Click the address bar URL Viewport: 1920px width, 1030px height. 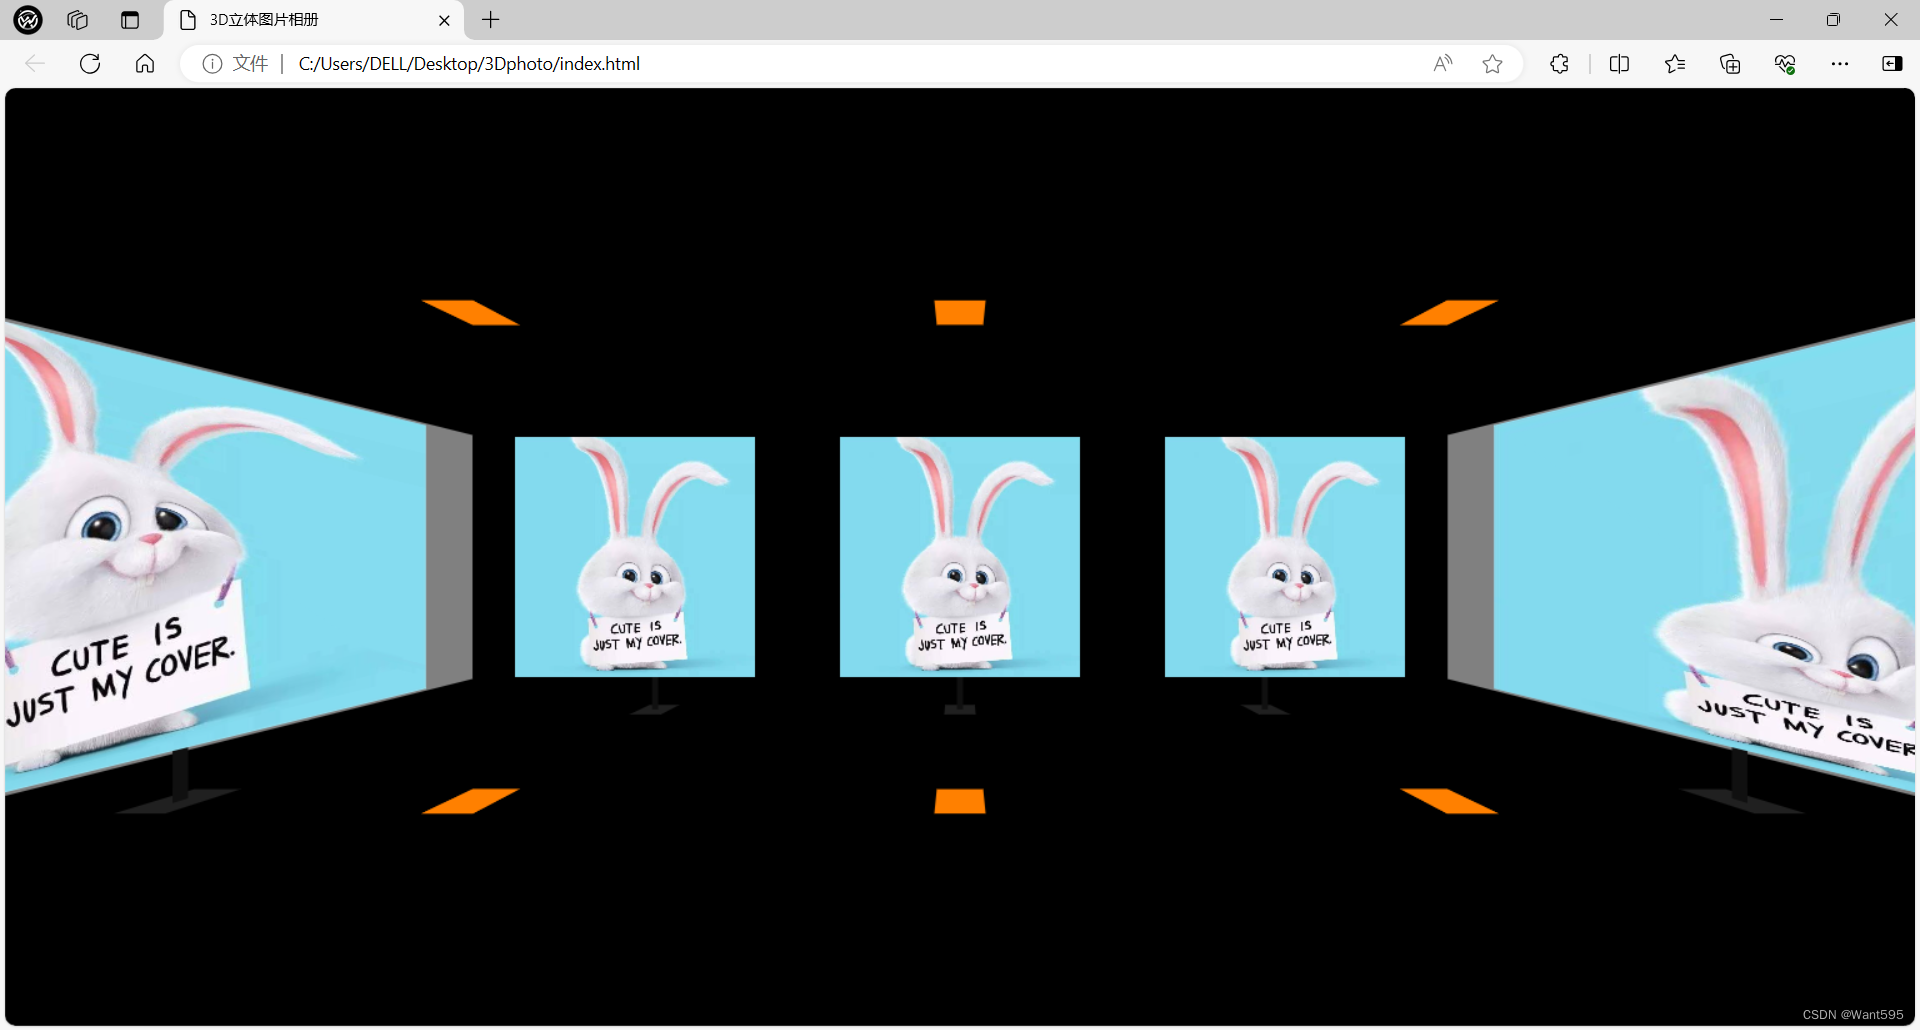(x=469, y=64)
